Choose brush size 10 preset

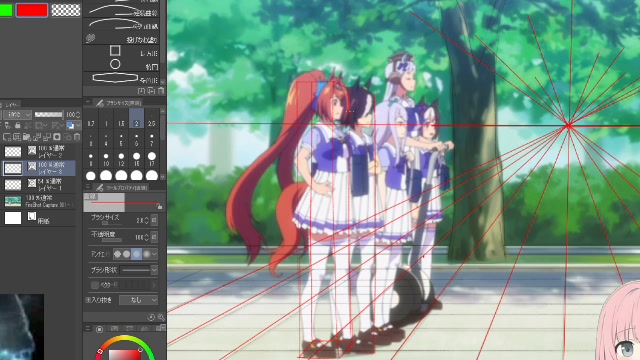click(x=106, y=159)
